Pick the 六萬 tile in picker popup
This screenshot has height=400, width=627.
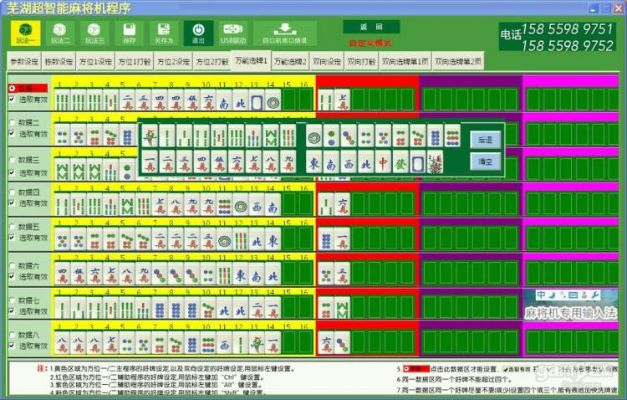pyautogui.click(x=236, y=162)
